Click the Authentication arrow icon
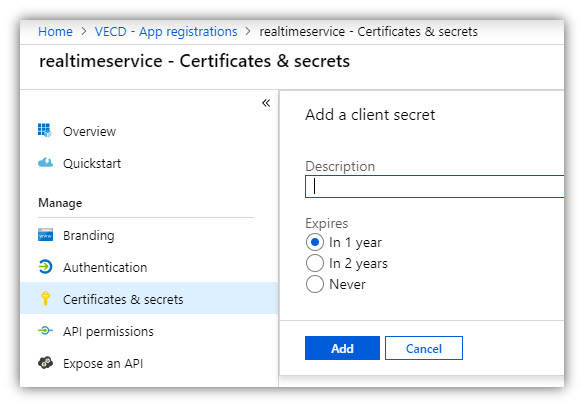This screenshot has height=407, width=584. [x=45, y=267]
